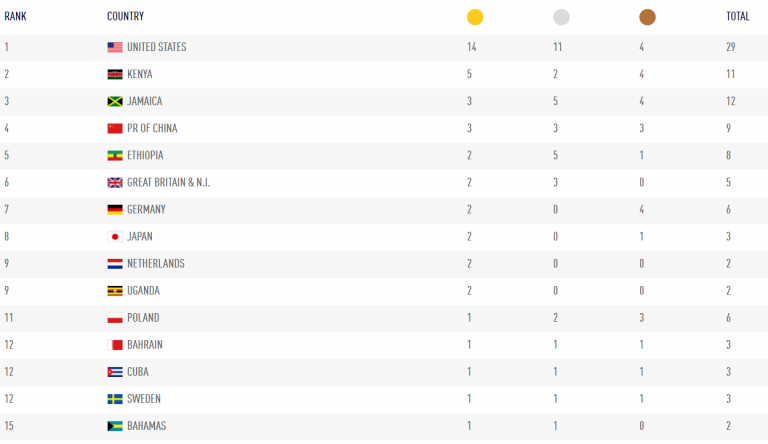The image size is (768, 444).
Task: Click the gold medal column icon
Action: point(475,17)
